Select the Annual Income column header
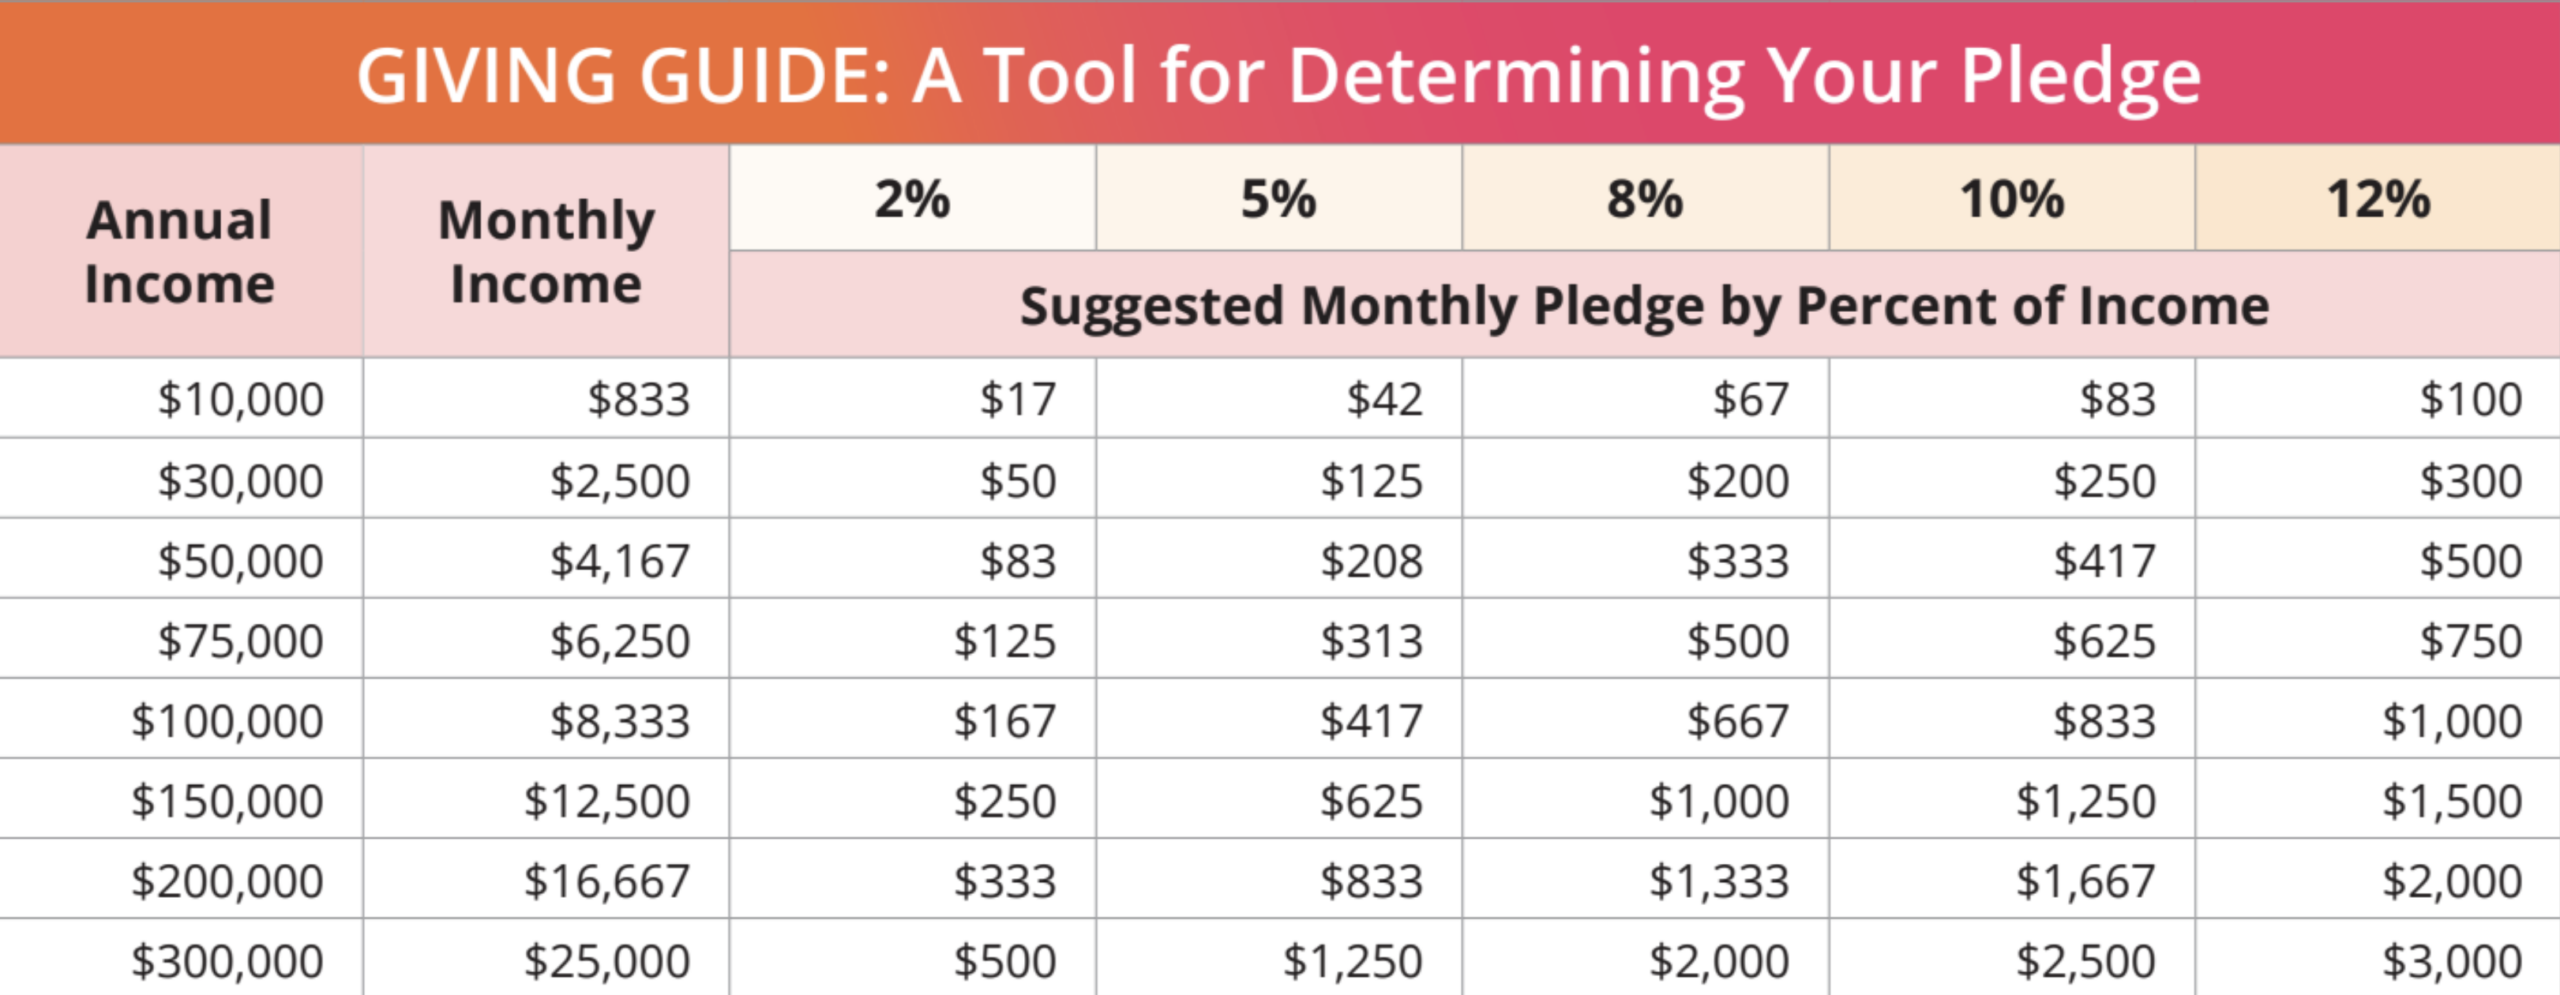Viewport: 2560px width, 995px height. 180,252
